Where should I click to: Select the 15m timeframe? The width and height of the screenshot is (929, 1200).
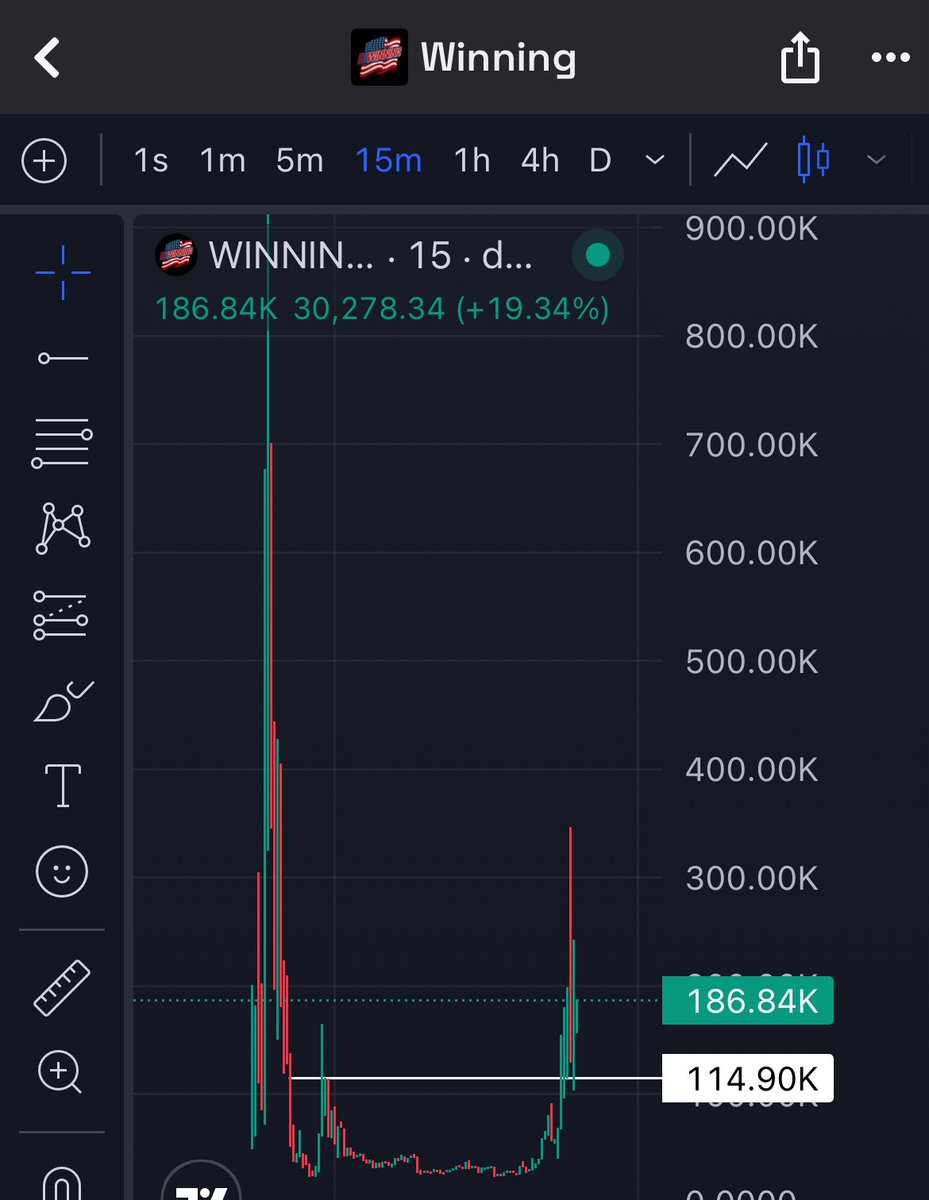pos(389,160)
